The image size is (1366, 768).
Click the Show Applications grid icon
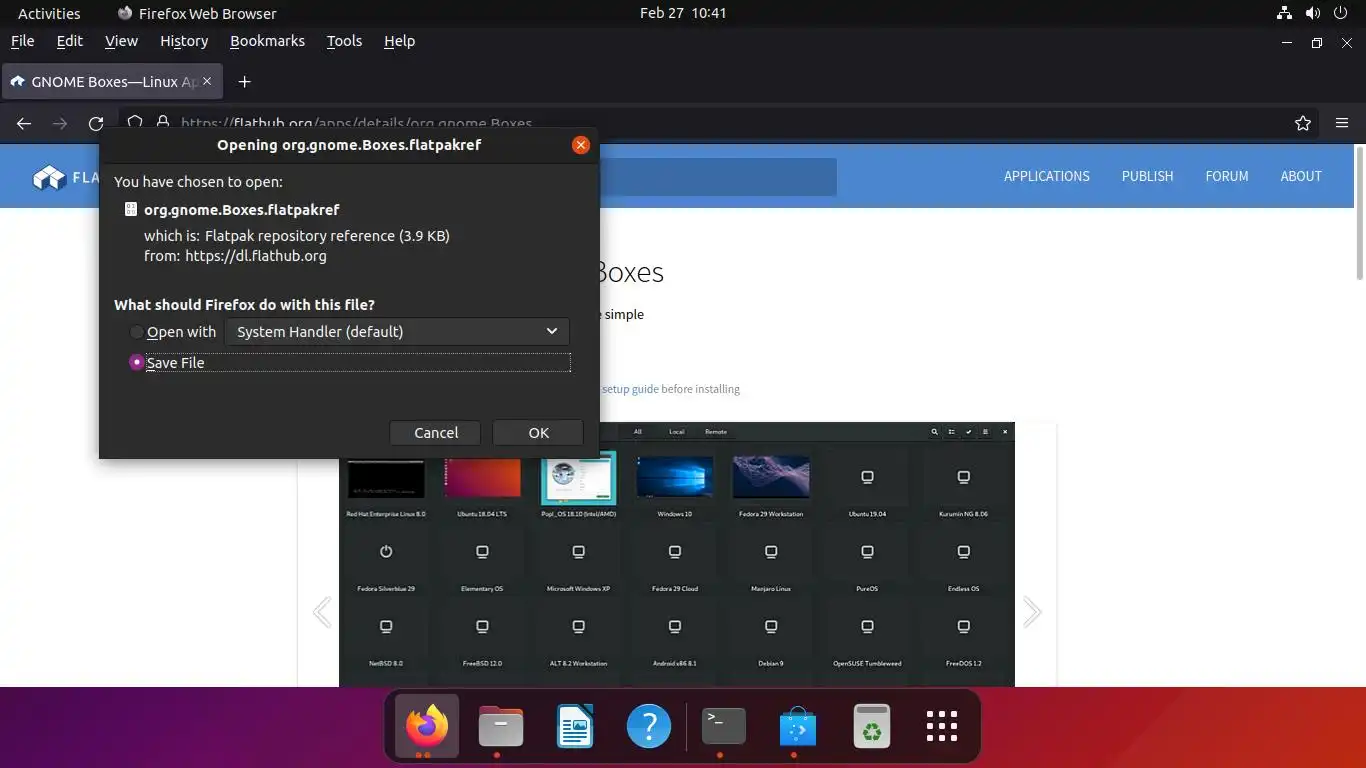(942, 726)
